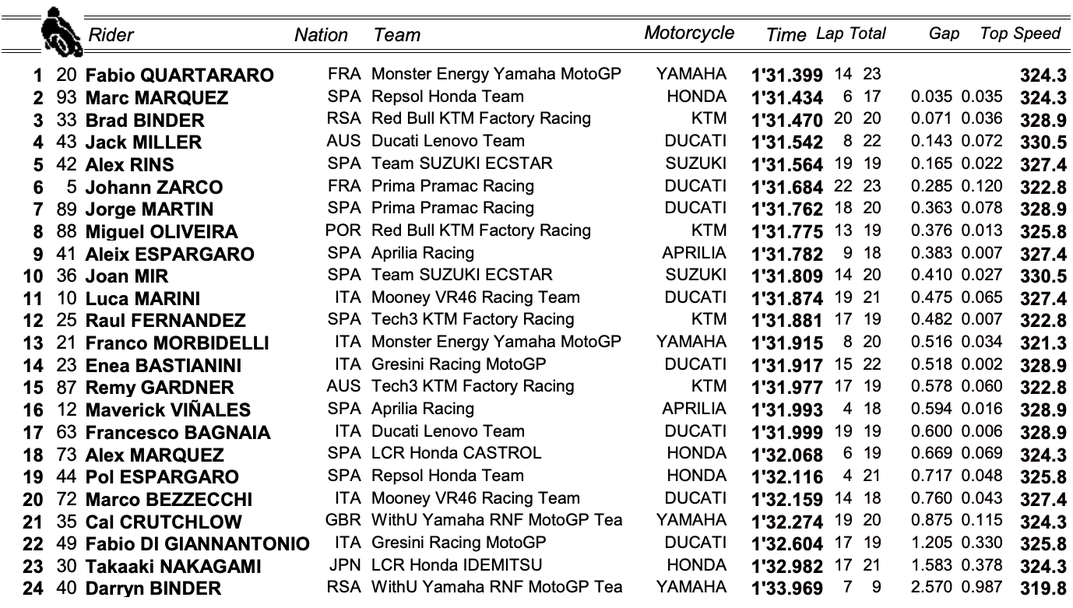Click Darryn BINDER in last row

tap(153, 588)
